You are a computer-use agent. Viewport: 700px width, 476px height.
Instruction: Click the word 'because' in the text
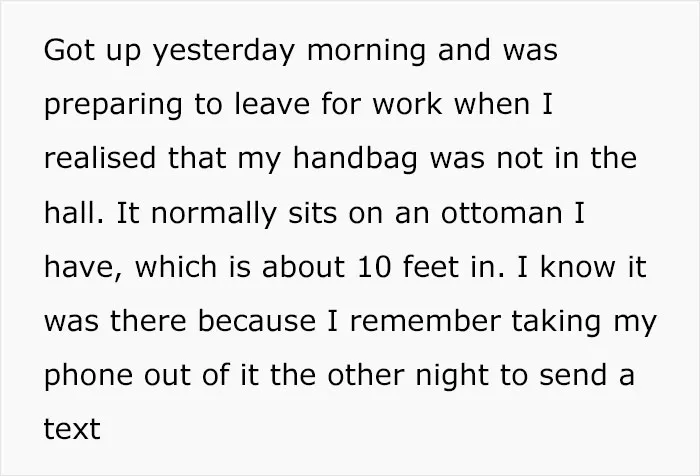(257, 322)
